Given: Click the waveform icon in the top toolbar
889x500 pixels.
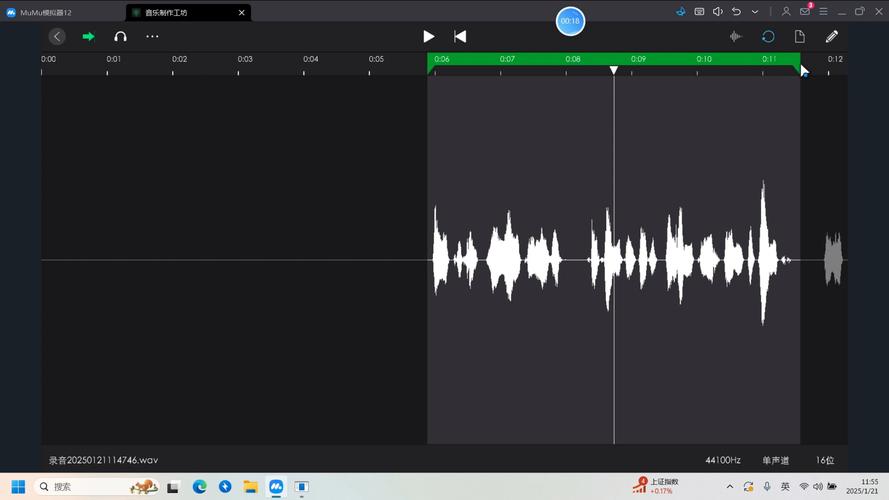Looking at the screenshot, I should click(x=736, y=36).
